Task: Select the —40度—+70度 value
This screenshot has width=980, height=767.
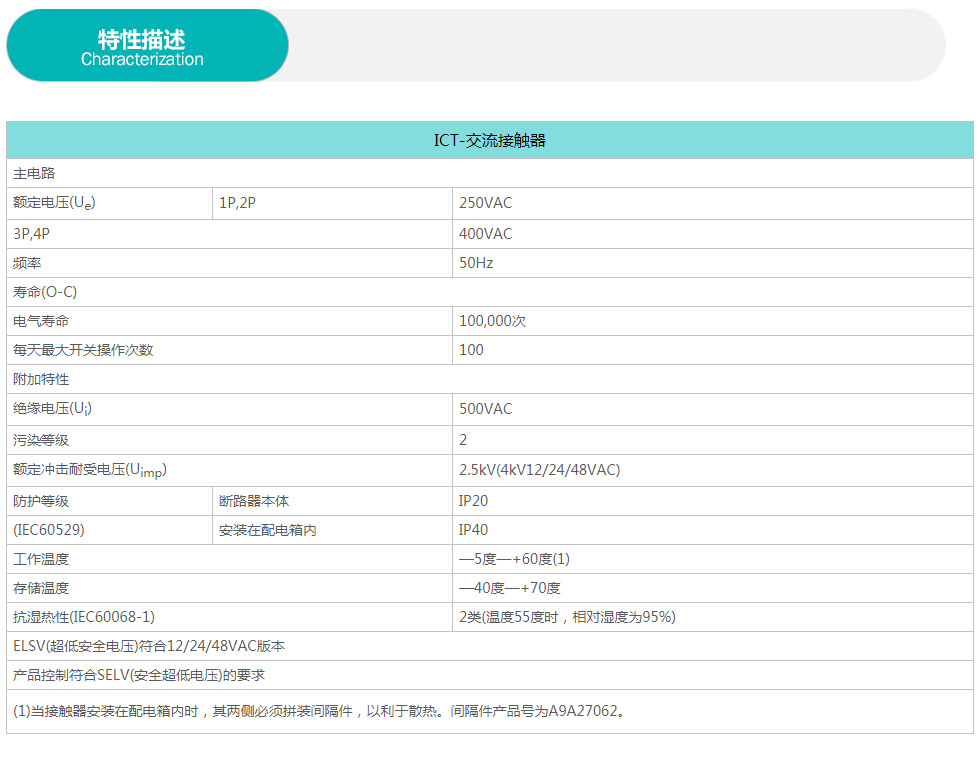Action: (x=509, y=588)
